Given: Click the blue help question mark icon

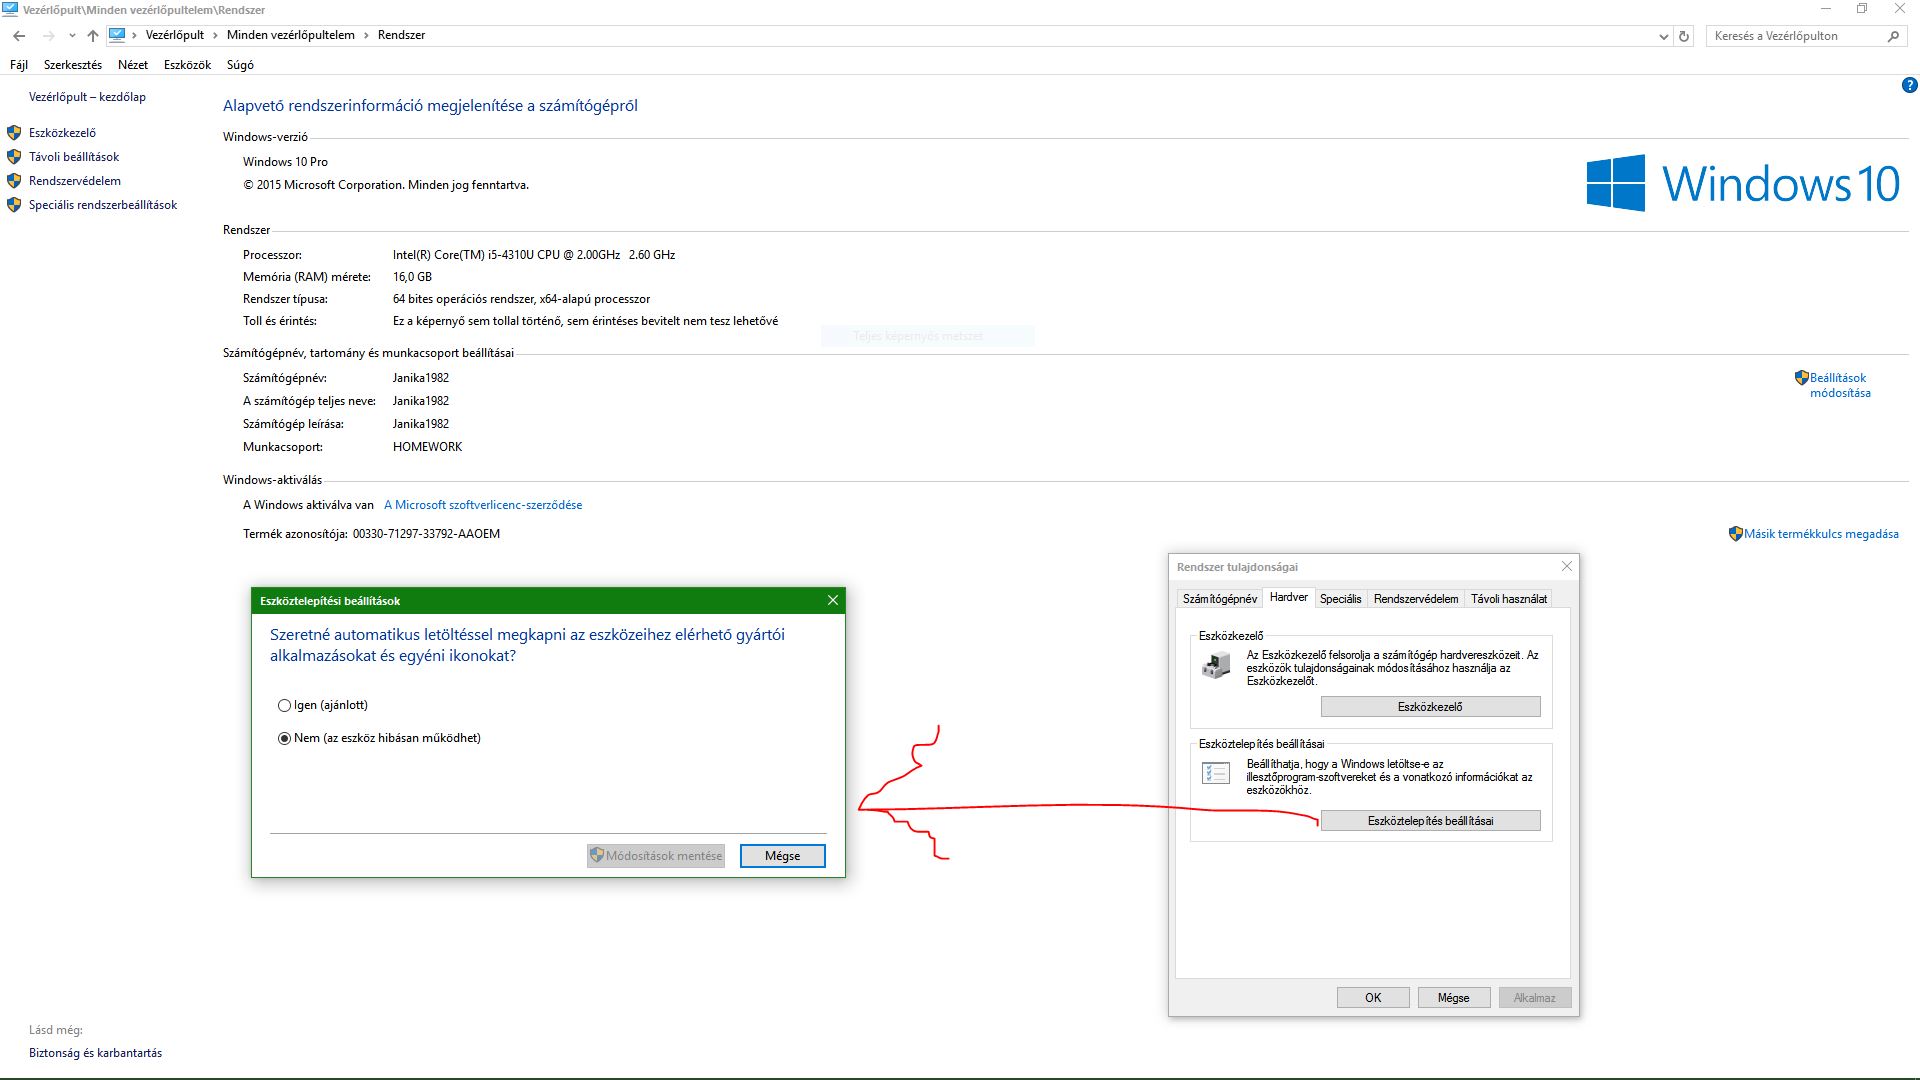Looking at the screenshot, I should (1909, 86).
